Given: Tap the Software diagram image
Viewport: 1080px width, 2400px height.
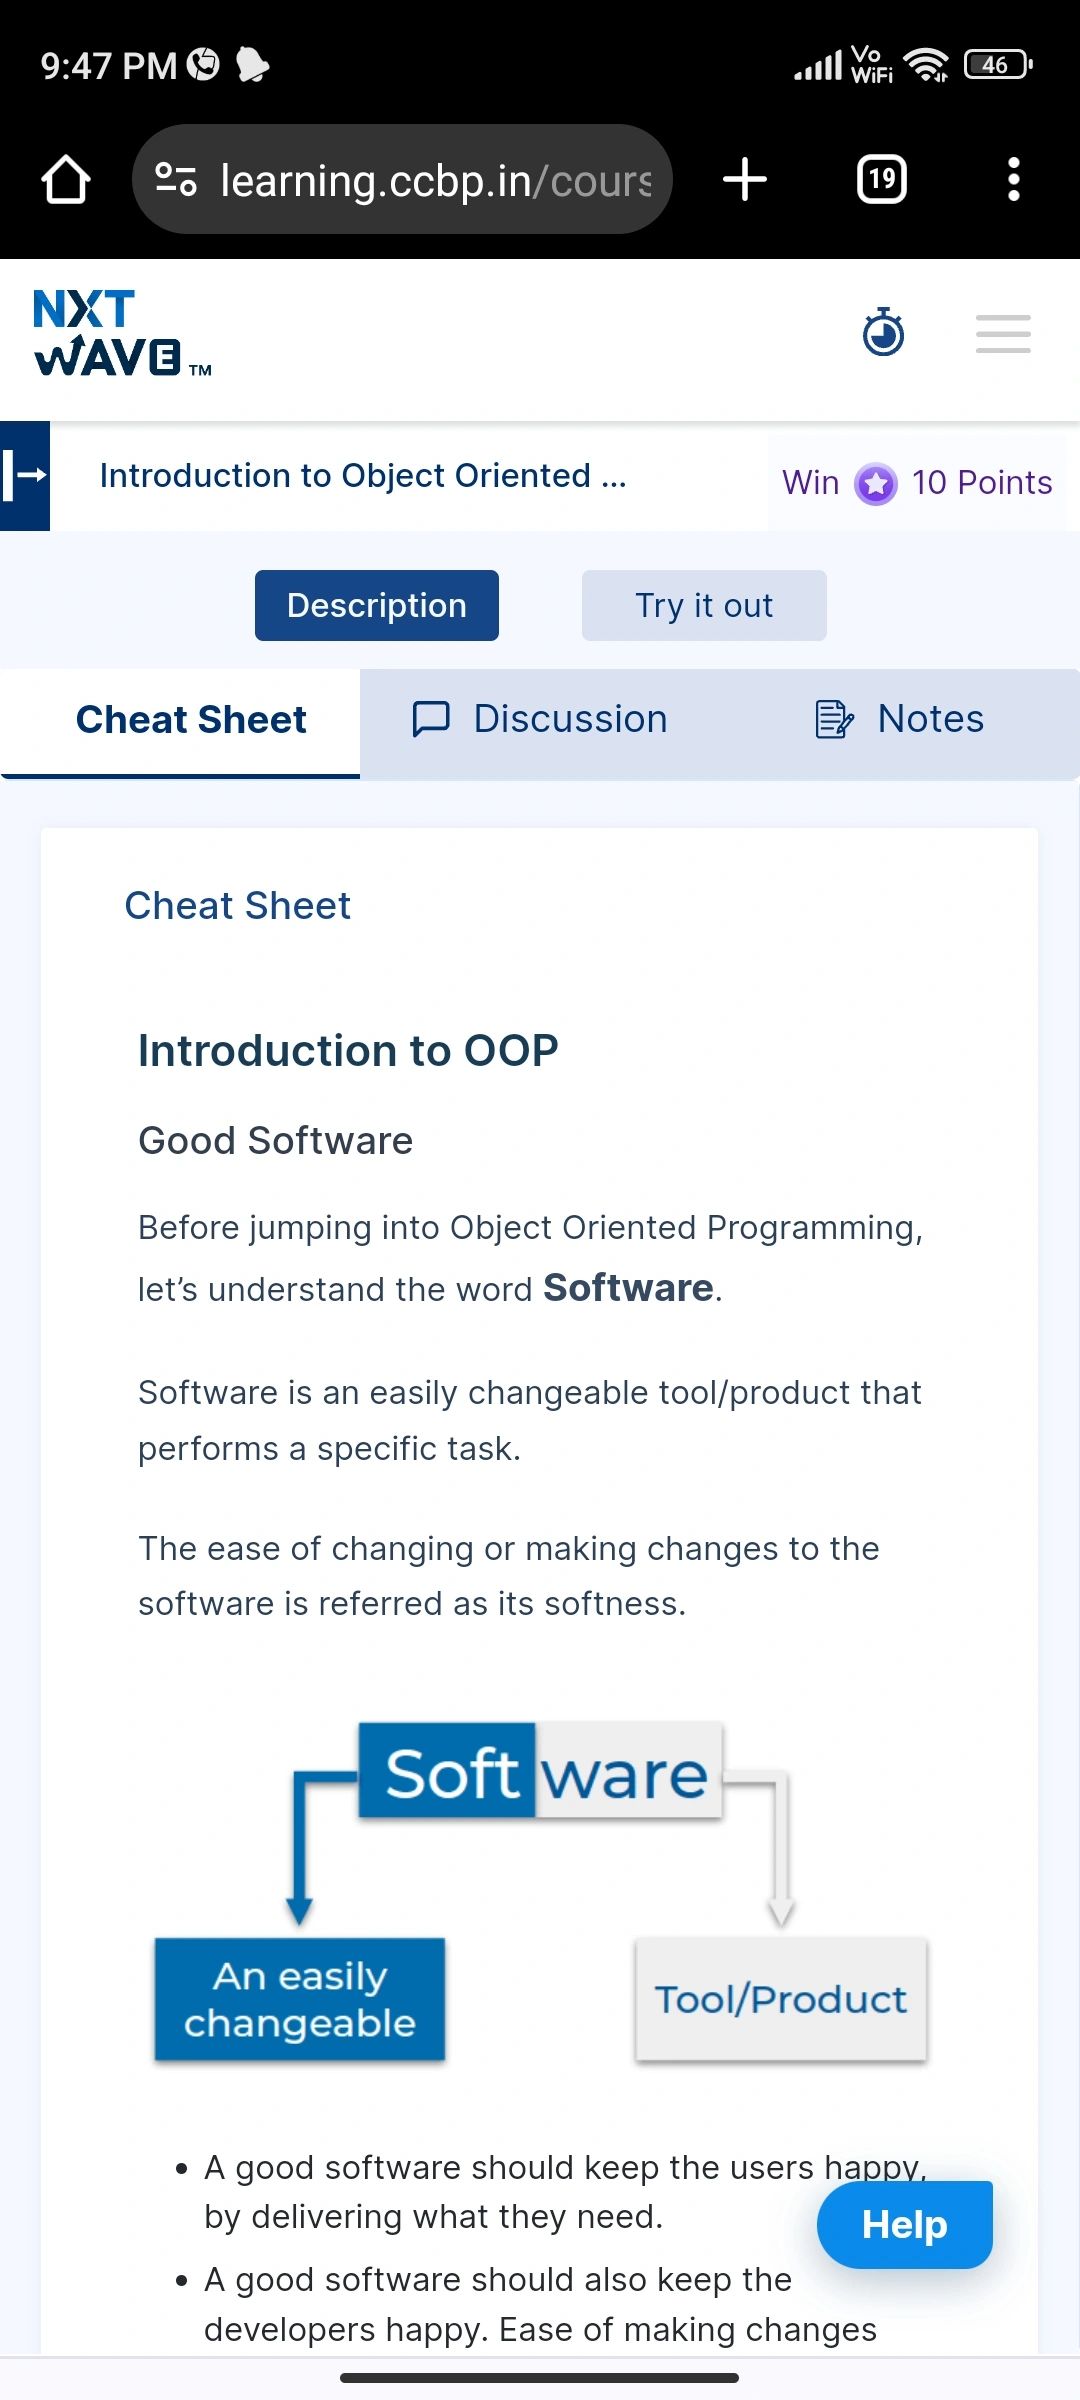Looking at the screenshot, I should coord(540,1892).
